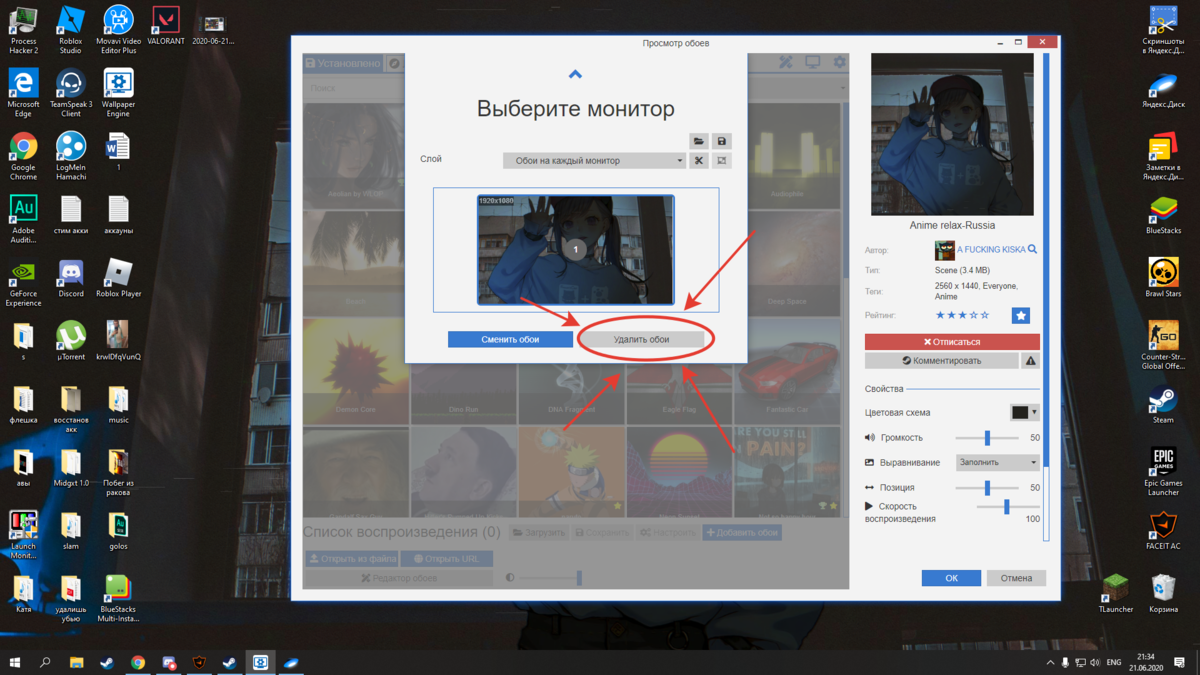Click the author link 'A FUCKING KISKA'
The height and width of the screenshot is (675, 1200).
991,250
